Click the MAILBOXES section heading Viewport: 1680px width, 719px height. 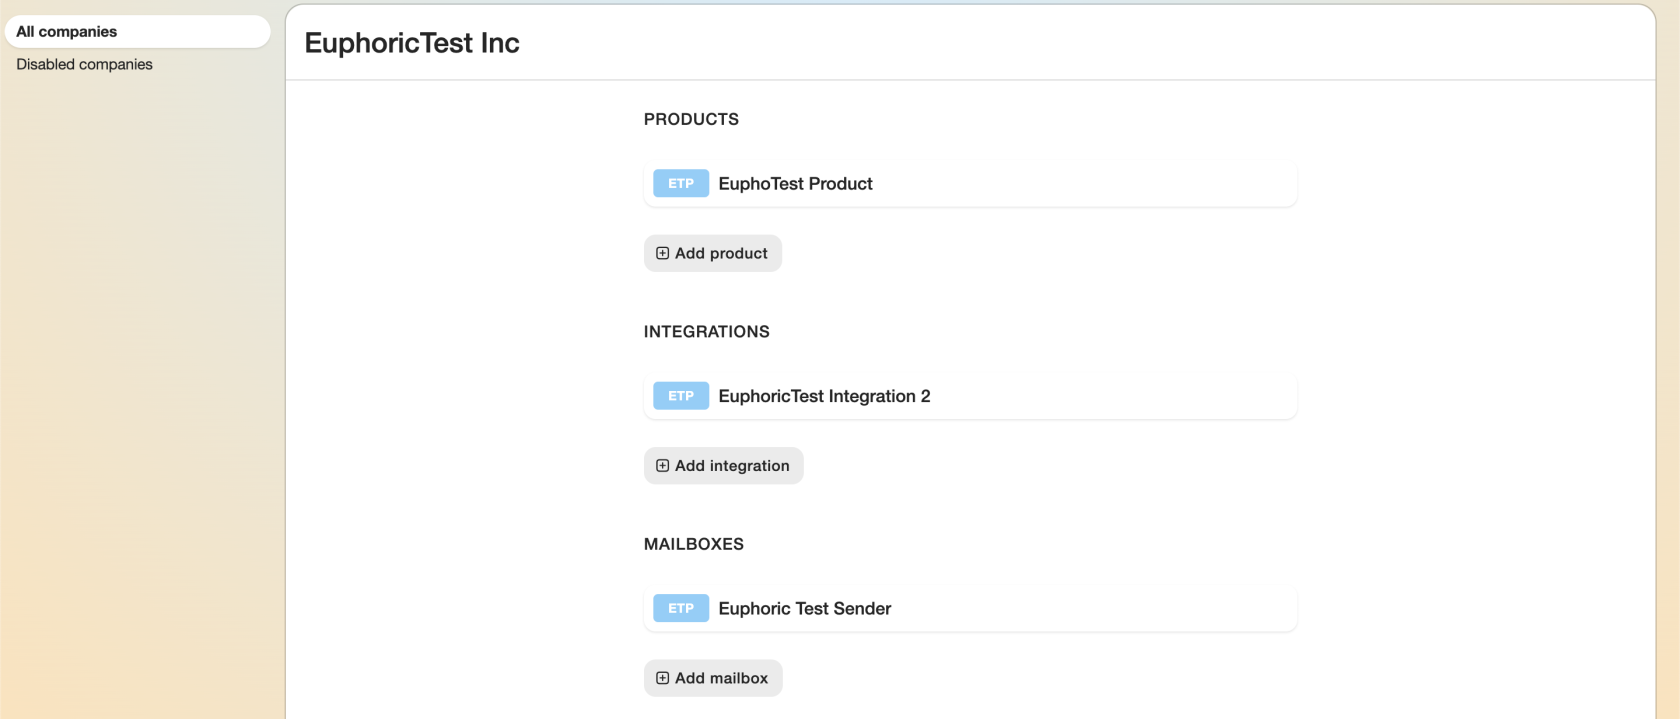[x=693, y=544]
